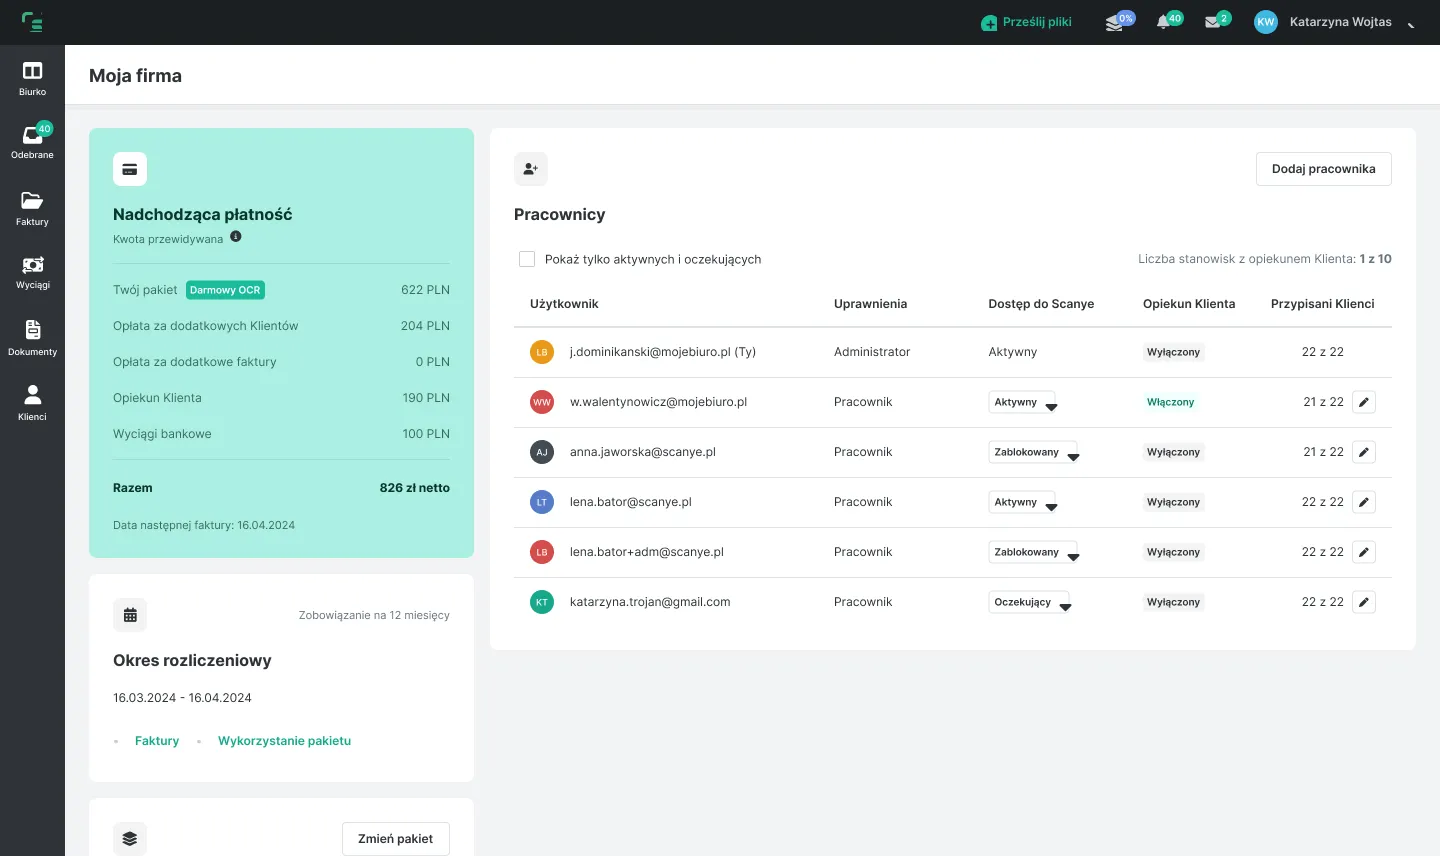
Task: Open Wyciągi in the sidebar
Action: coord(32,272)
